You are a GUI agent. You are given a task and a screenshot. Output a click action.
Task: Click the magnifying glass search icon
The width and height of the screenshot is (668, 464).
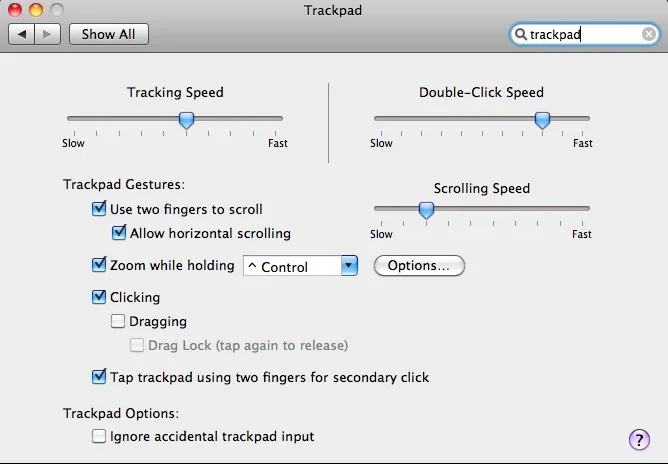[520, 34]
